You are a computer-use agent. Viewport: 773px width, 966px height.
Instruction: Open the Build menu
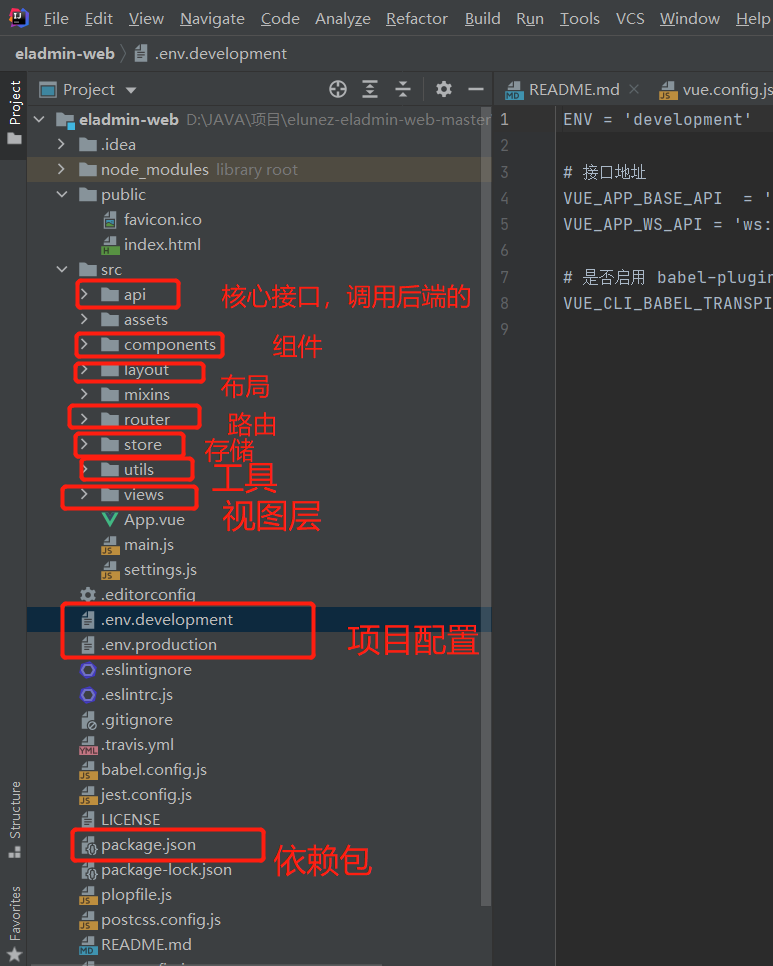point(482,19)
